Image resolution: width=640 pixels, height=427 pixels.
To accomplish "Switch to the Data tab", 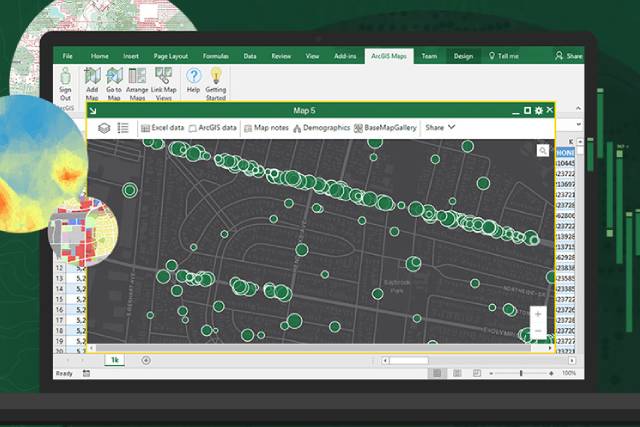I will tap(250, 56).
